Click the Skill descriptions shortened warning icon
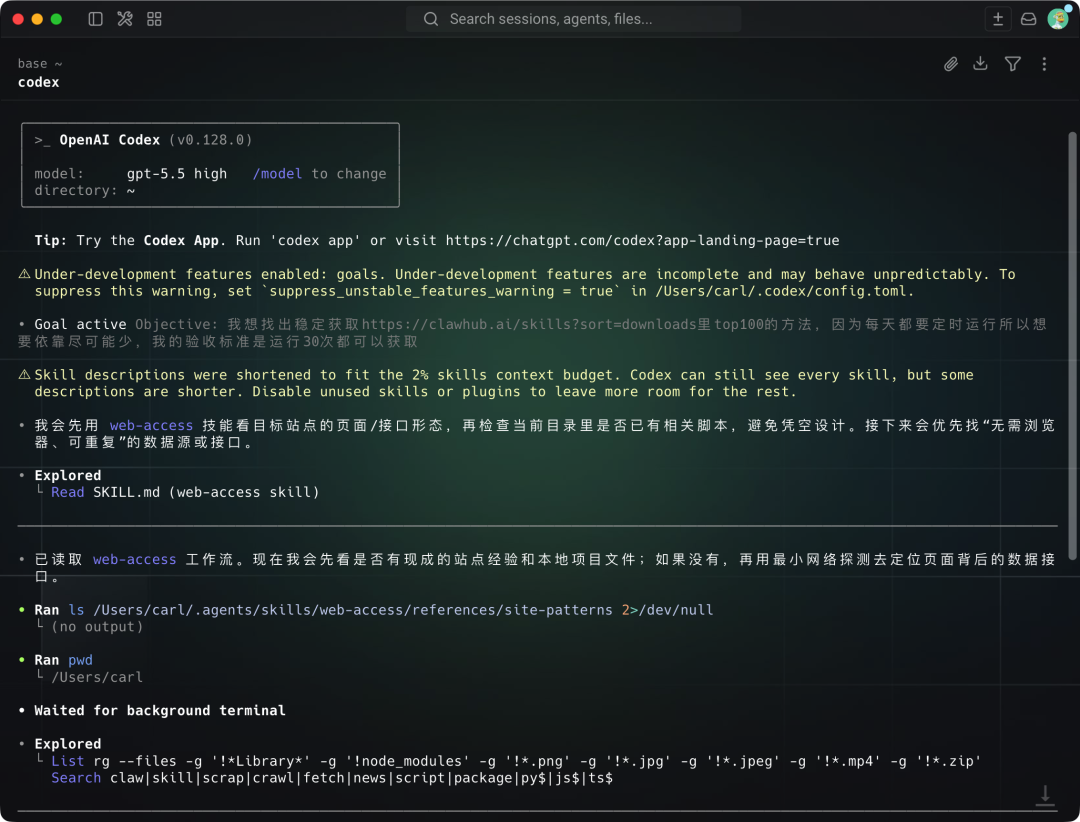Image resolution: width=1080 pixels, height=822 pixels. [x=24, y=375]
